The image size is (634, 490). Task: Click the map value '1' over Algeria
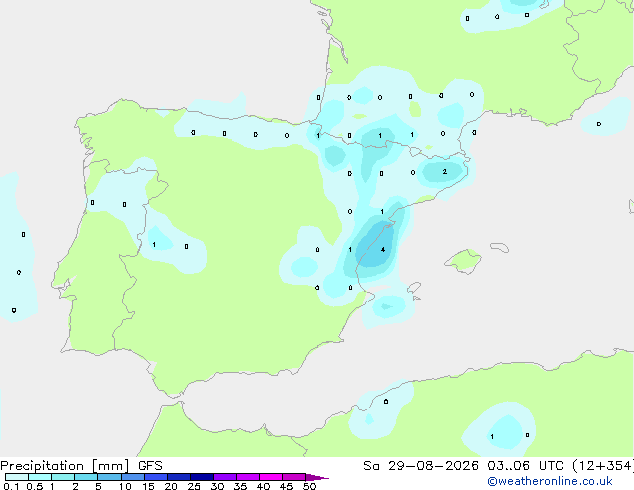coord(492,437)
